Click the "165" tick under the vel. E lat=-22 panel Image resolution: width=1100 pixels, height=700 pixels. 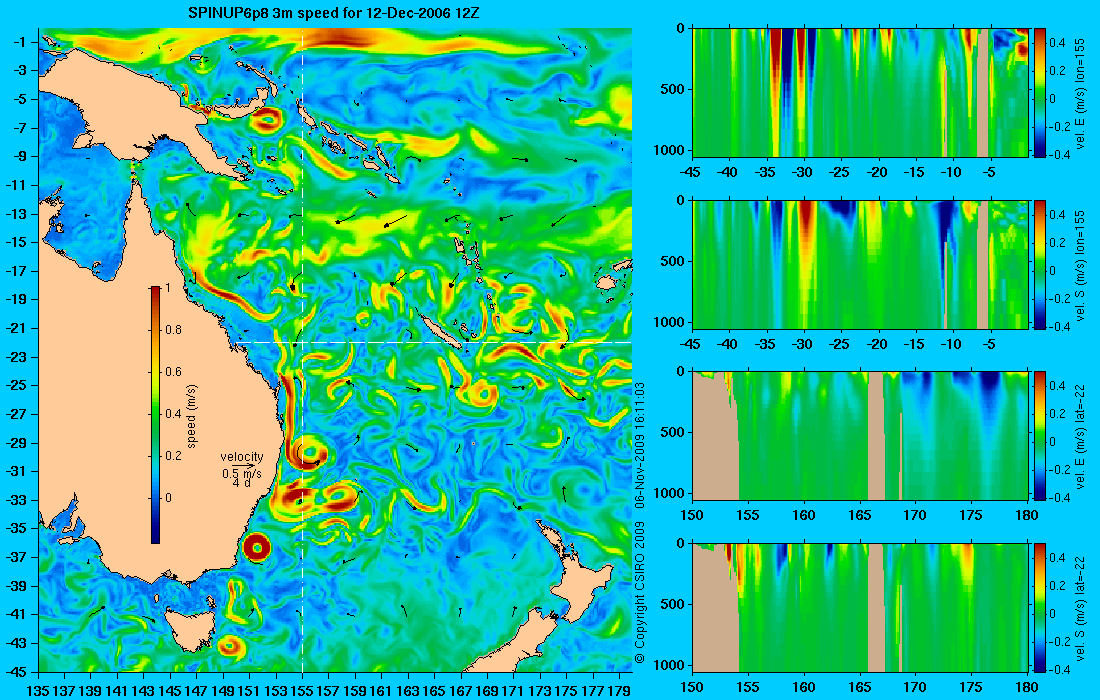pyautogui.click(x=860, y=516)
